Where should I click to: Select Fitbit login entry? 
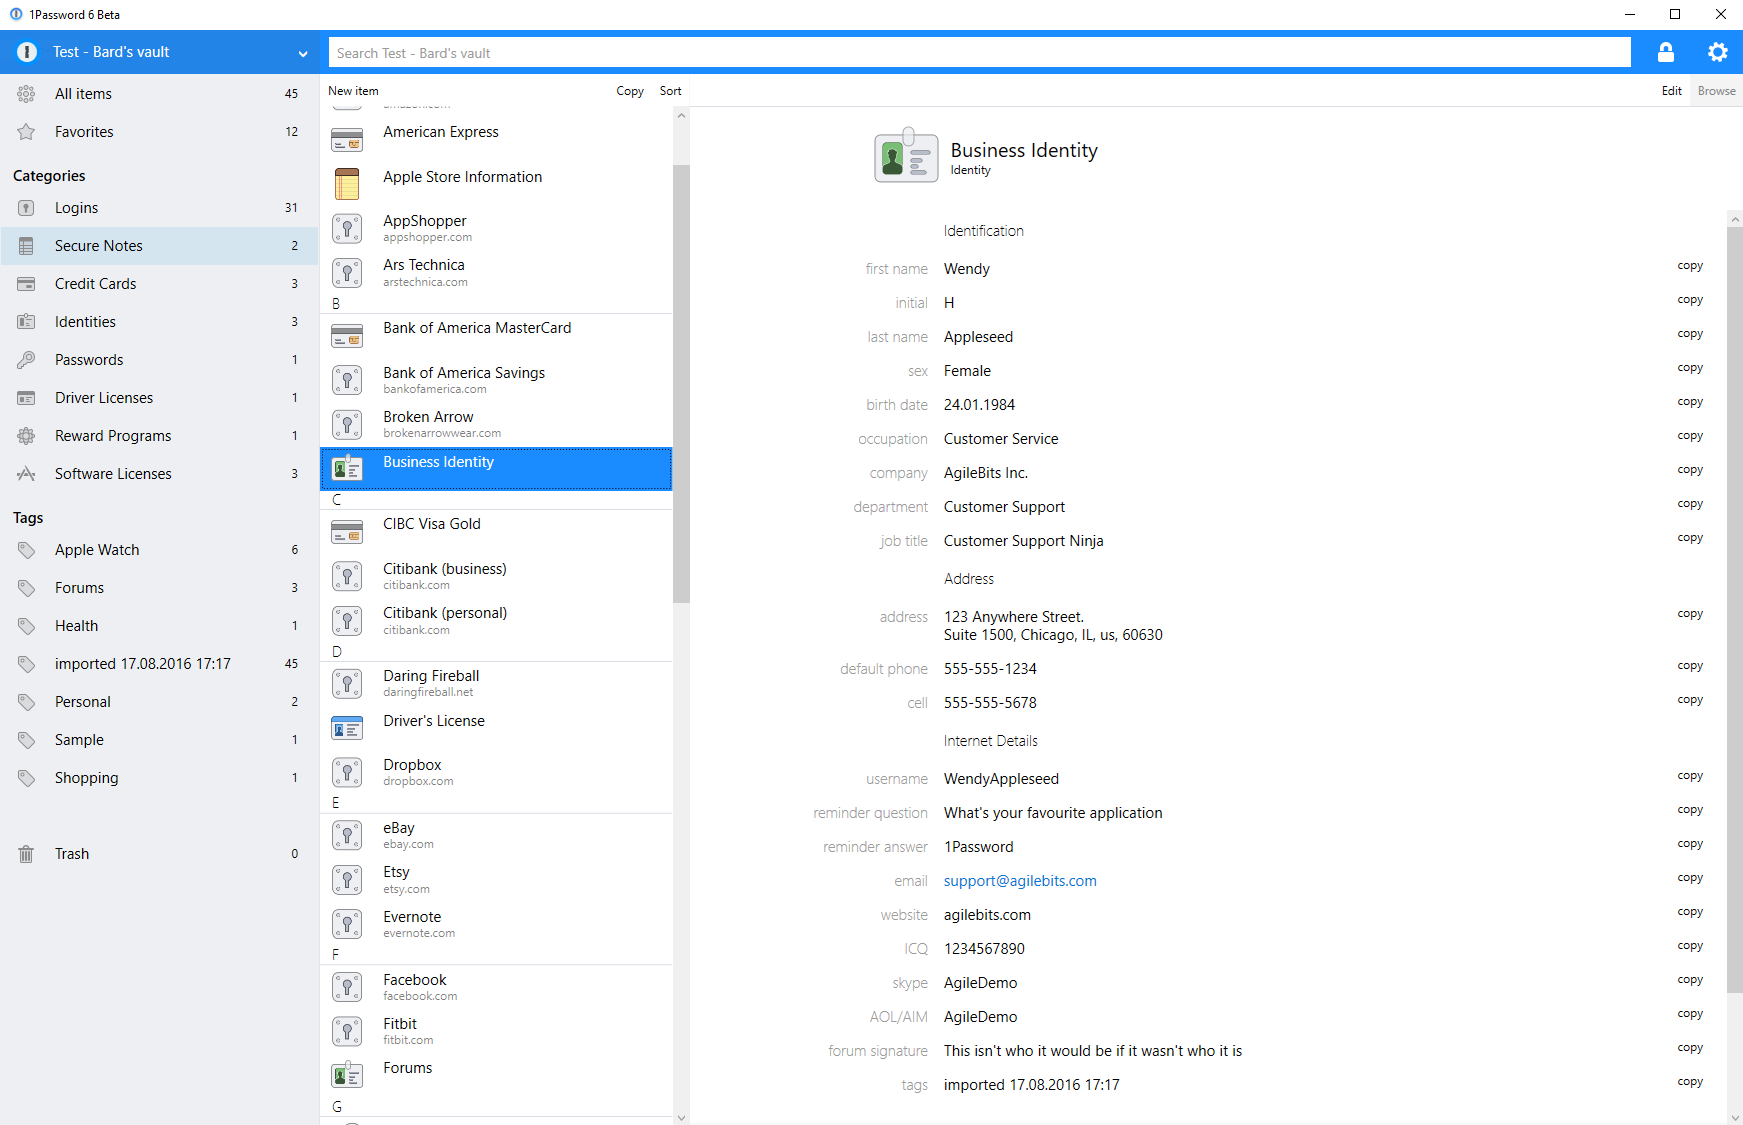496,1031
